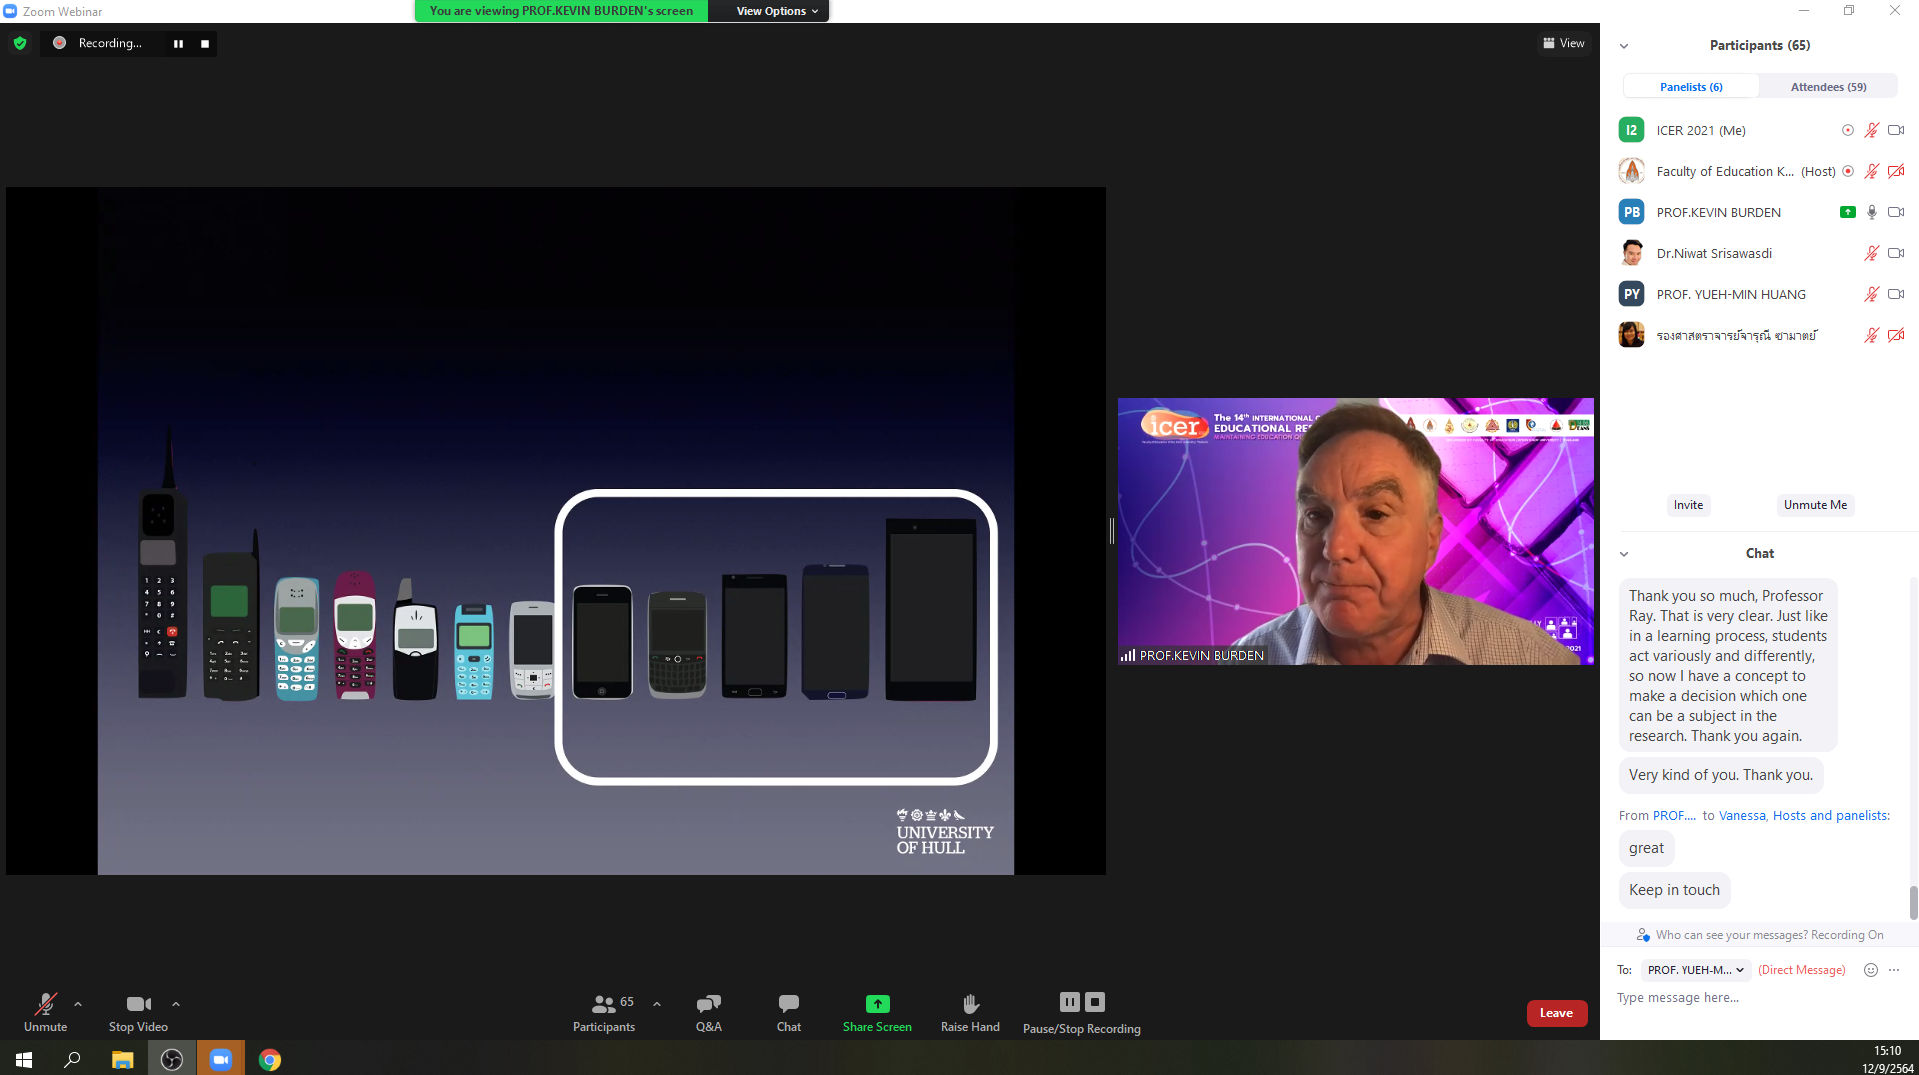Pause recording from top recording bar
This screenshot has height=1075, width=1919.
click(178, 43)
